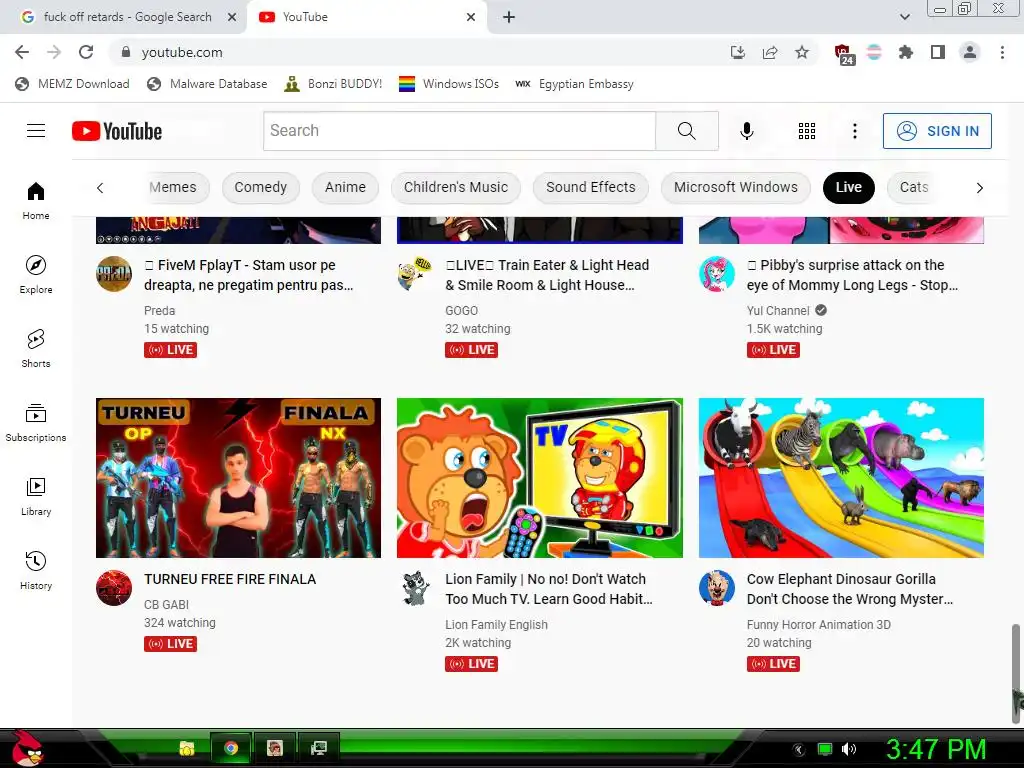Open Cow Elephant animal slide thumbnail
This screenshot has height=768, width=1024.
[x=841, y=478]
